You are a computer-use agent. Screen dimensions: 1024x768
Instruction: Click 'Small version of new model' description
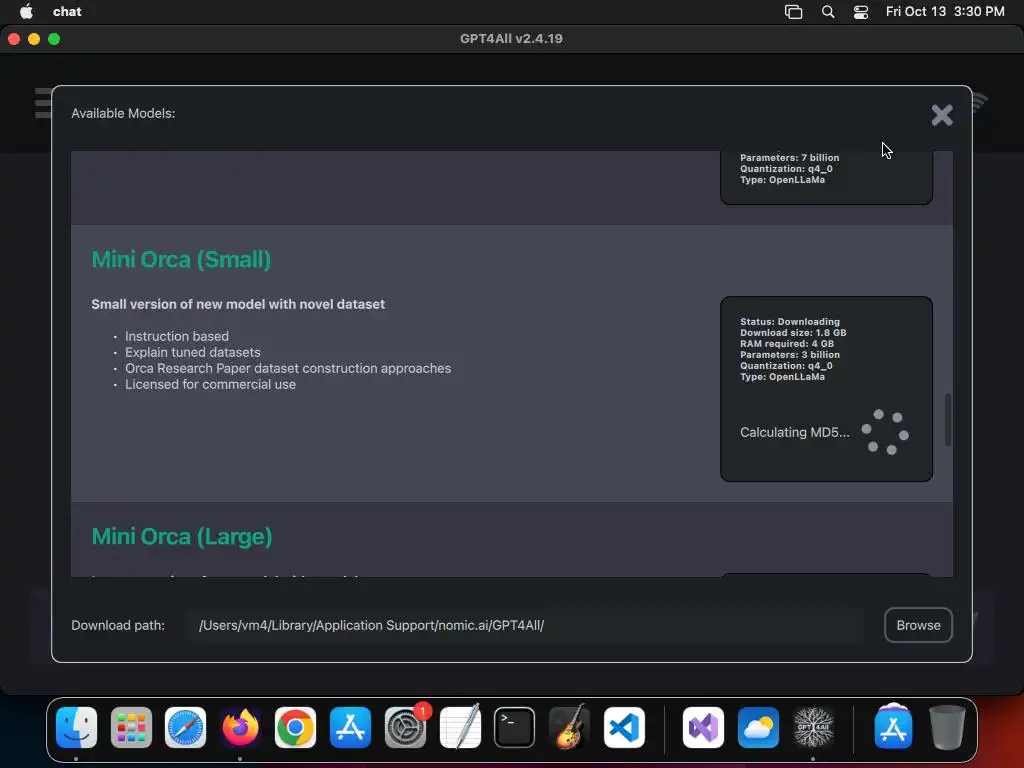(x=238, y=304)
